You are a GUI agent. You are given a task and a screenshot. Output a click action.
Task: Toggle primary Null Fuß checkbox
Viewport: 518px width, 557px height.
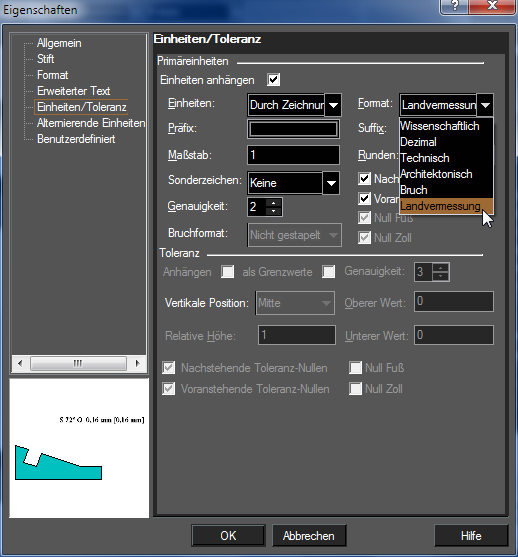(365, 218)
